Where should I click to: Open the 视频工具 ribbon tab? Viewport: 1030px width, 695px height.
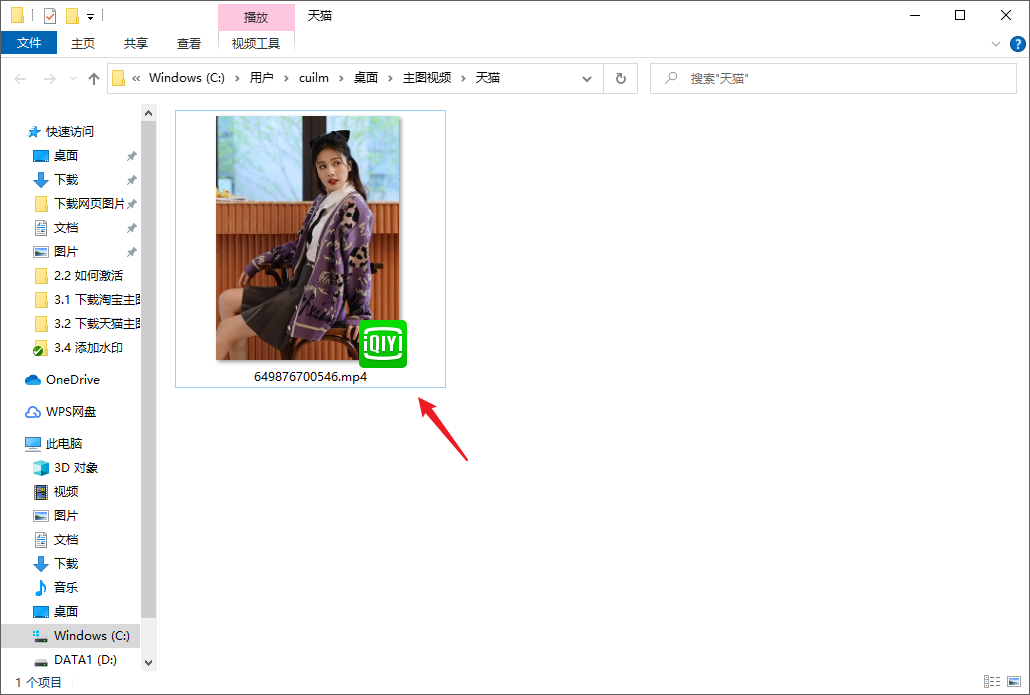256,43
